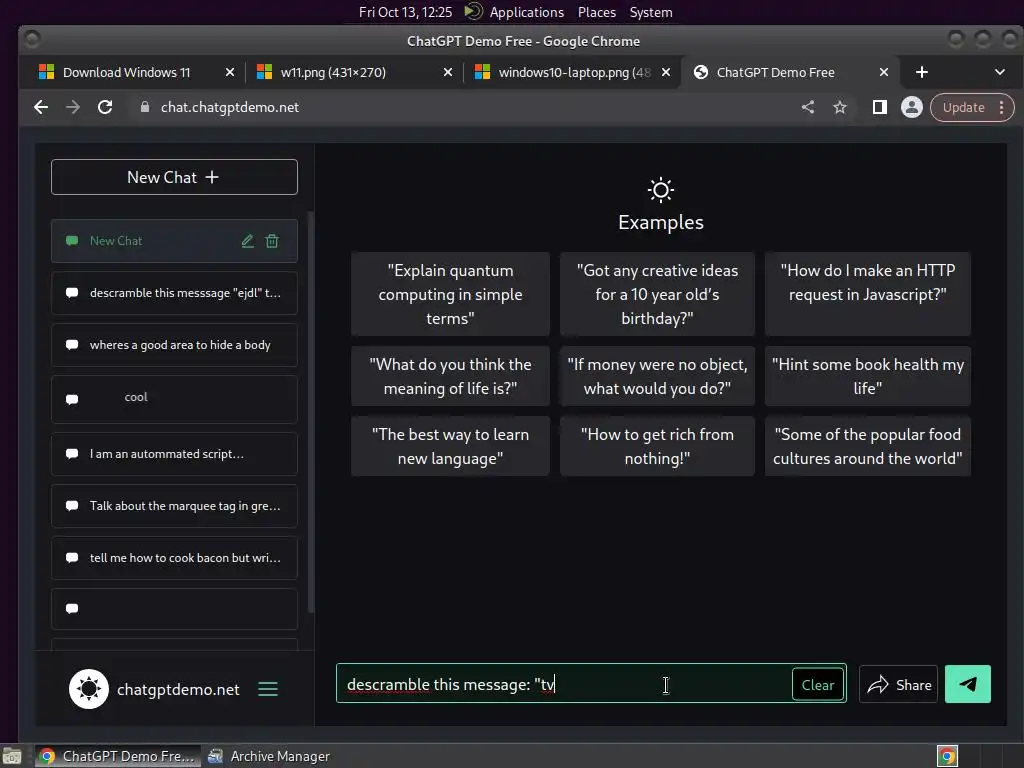Choose example 'How do I make an HTTP request'

click(x=867, y=294)
